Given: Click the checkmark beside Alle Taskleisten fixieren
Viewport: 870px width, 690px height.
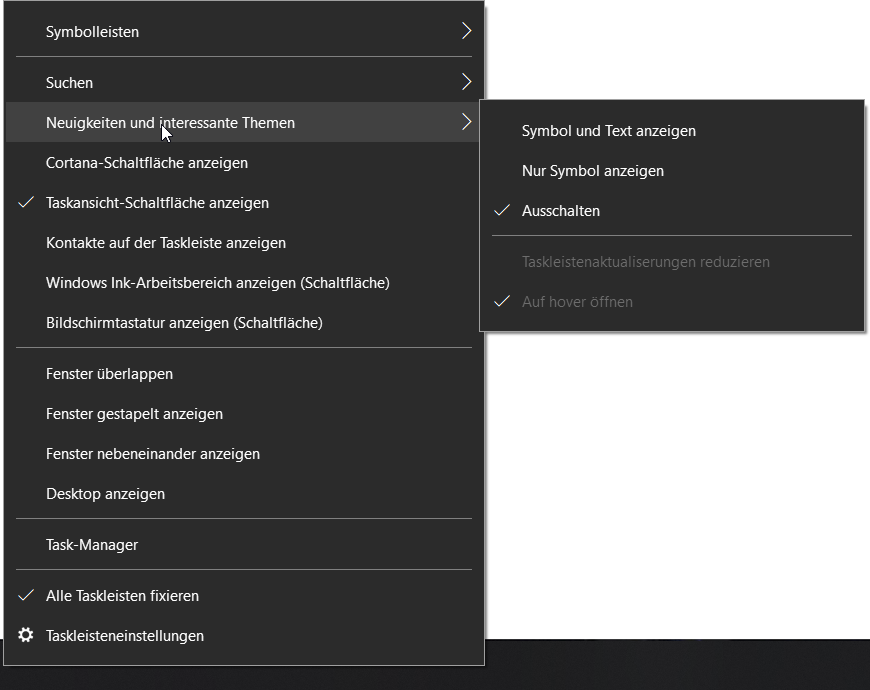Looking at the screenshot, I should [26, 595].
